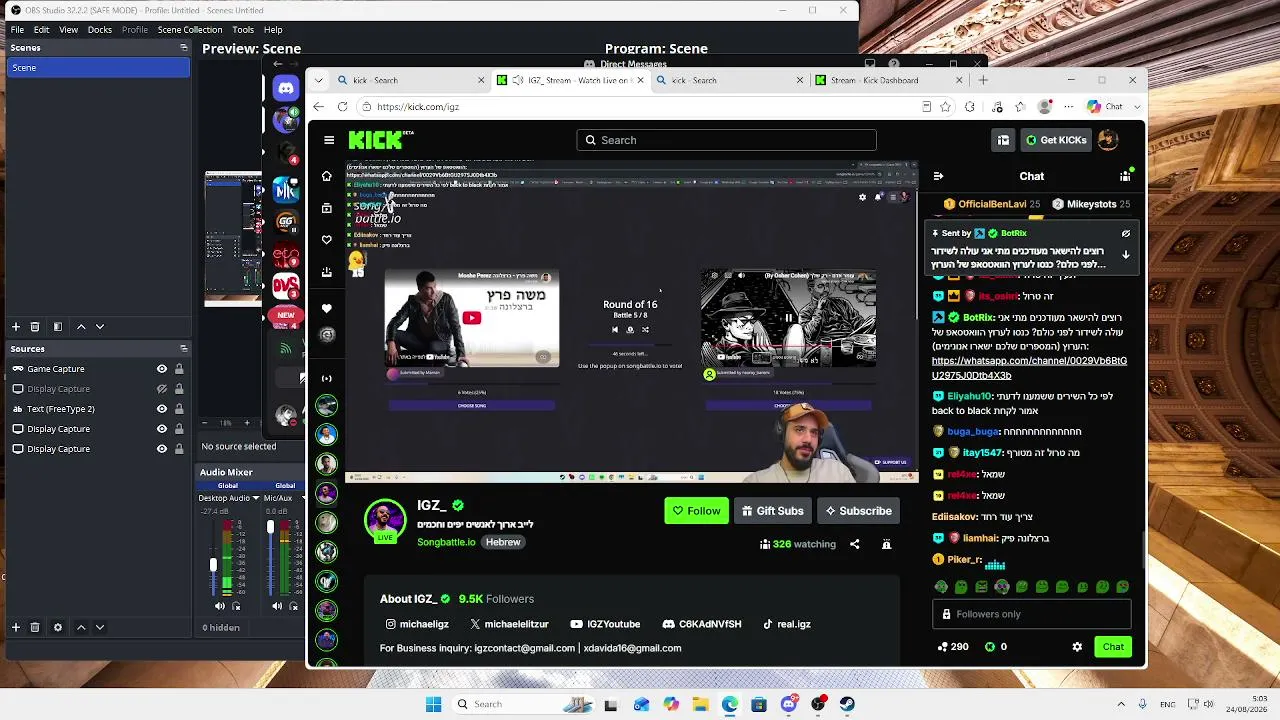Screen dimensions: 1280x720
Task: Report stream via flag icon
Action: coord(886,544)
